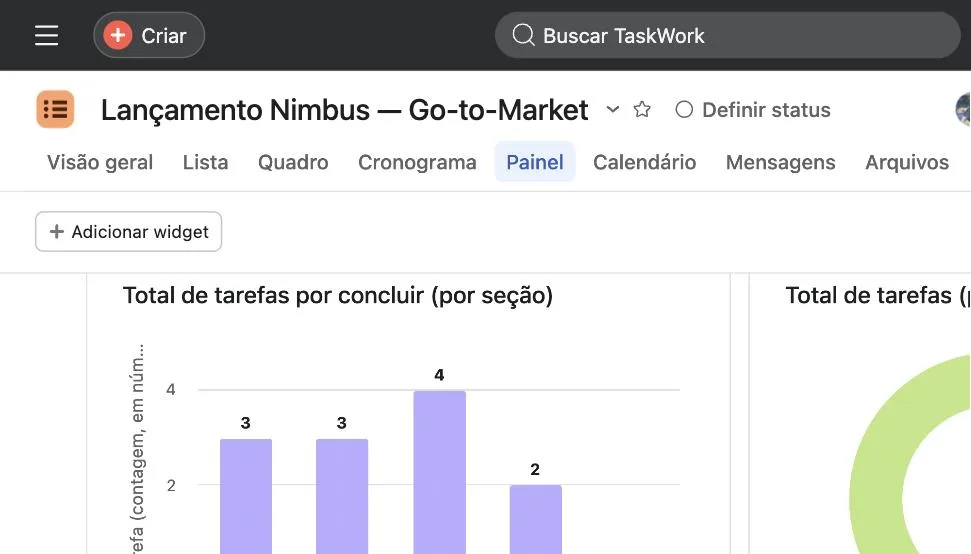The image size is (971, 554).
Task: Focus the Buscar TaskWork search field
Action: point(728,35)
